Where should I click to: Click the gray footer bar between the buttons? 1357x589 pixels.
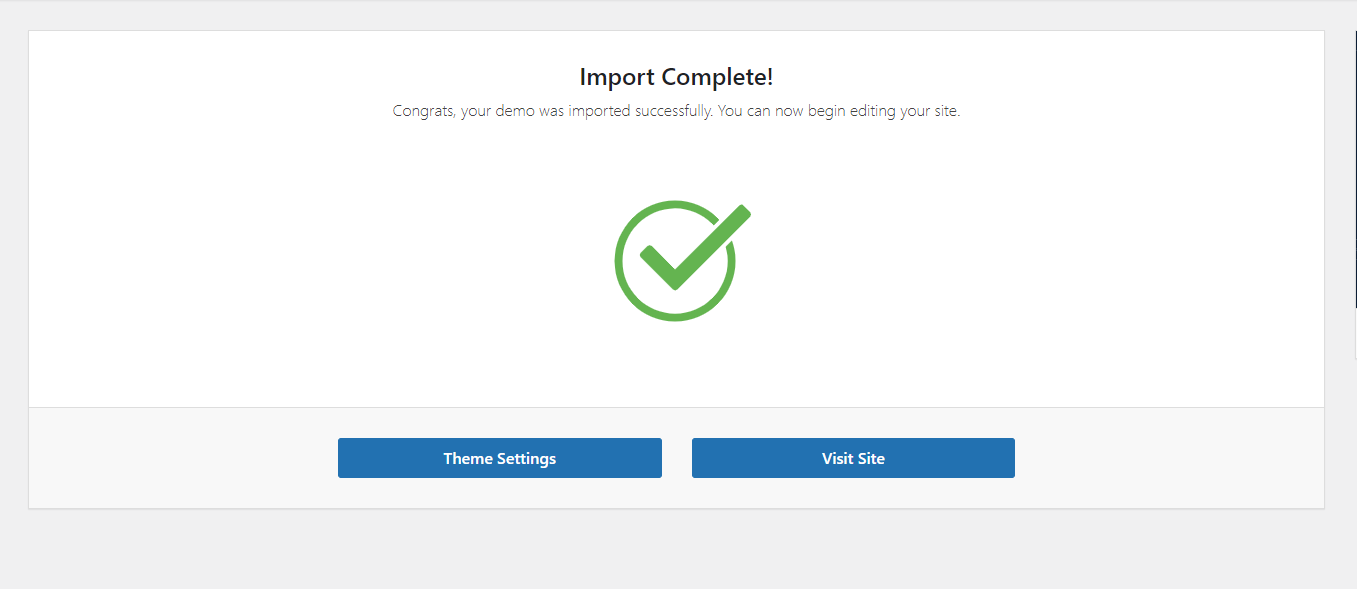pyautogui.click(x=677, y=458)
